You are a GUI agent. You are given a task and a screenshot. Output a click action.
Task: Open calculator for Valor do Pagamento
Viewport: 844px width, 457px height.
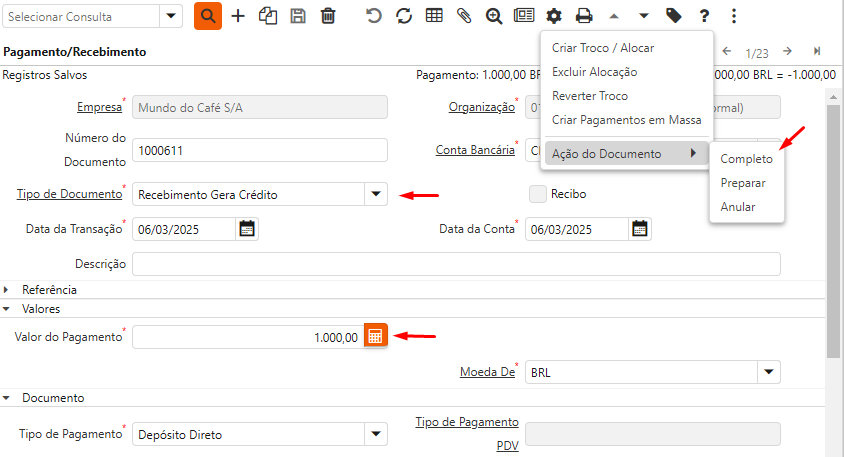pyautogui.click(x=375, y=337)
